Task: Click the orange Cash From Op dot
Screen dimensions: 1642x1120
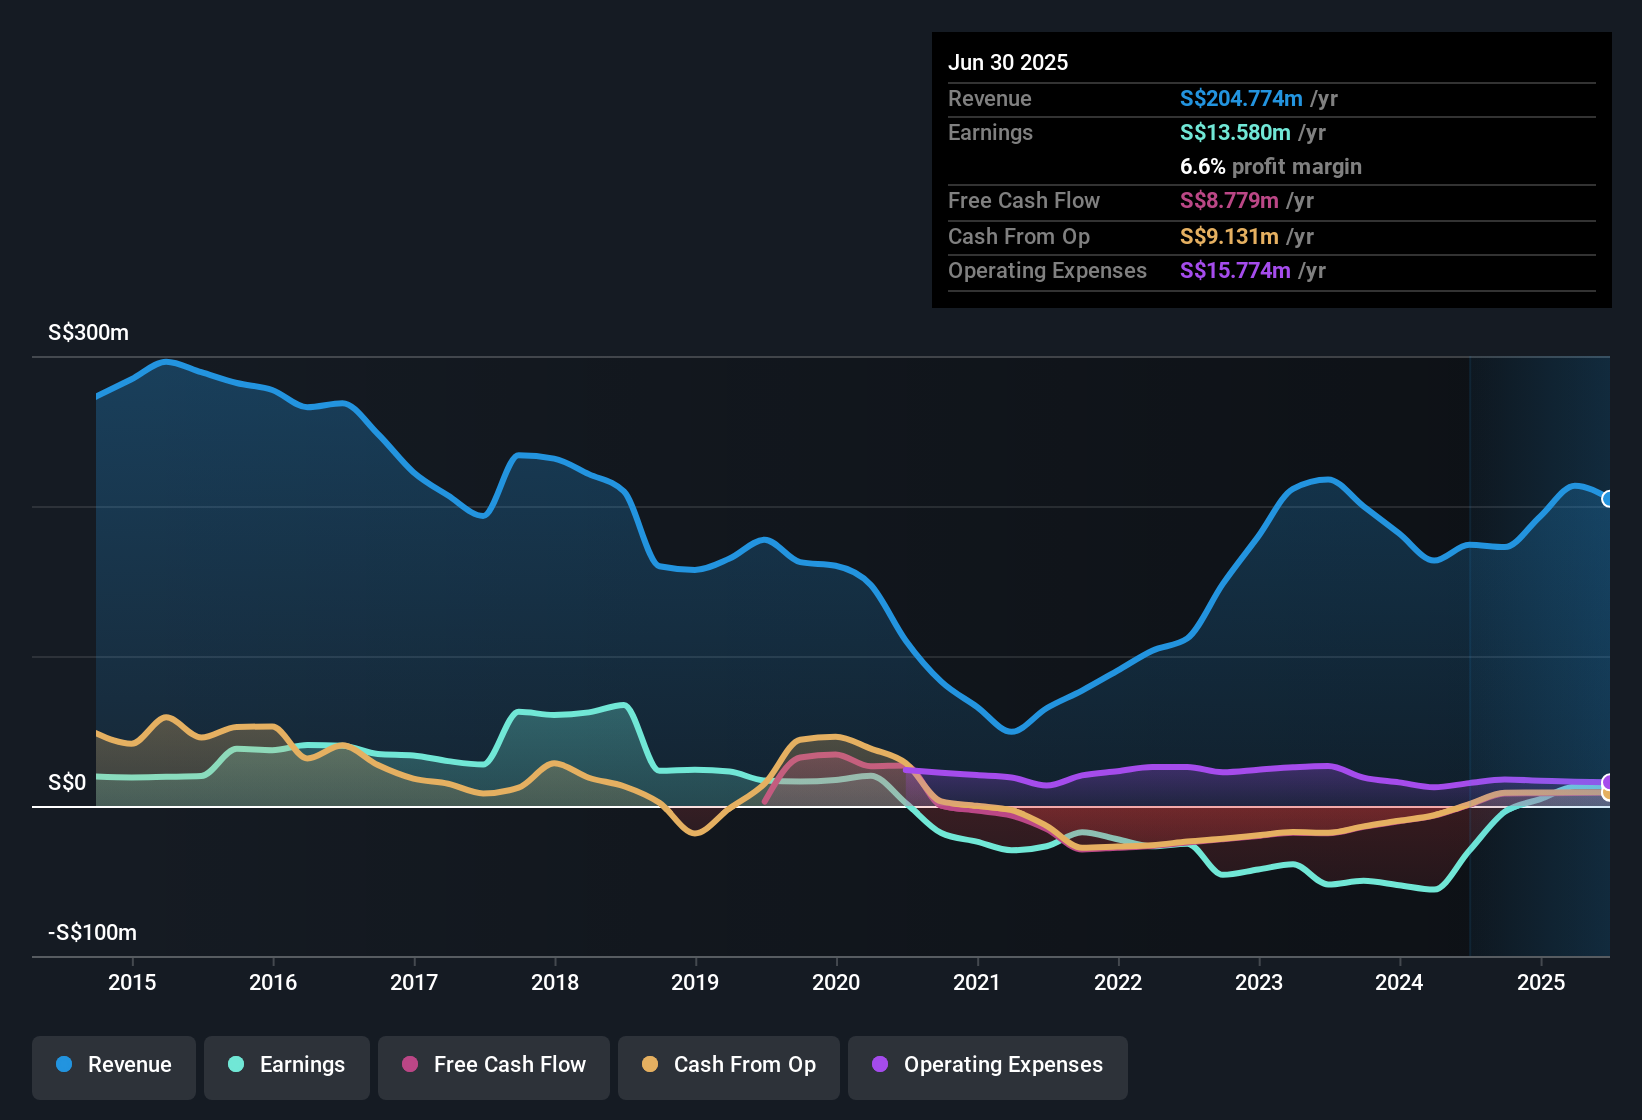Action: 650,1065
